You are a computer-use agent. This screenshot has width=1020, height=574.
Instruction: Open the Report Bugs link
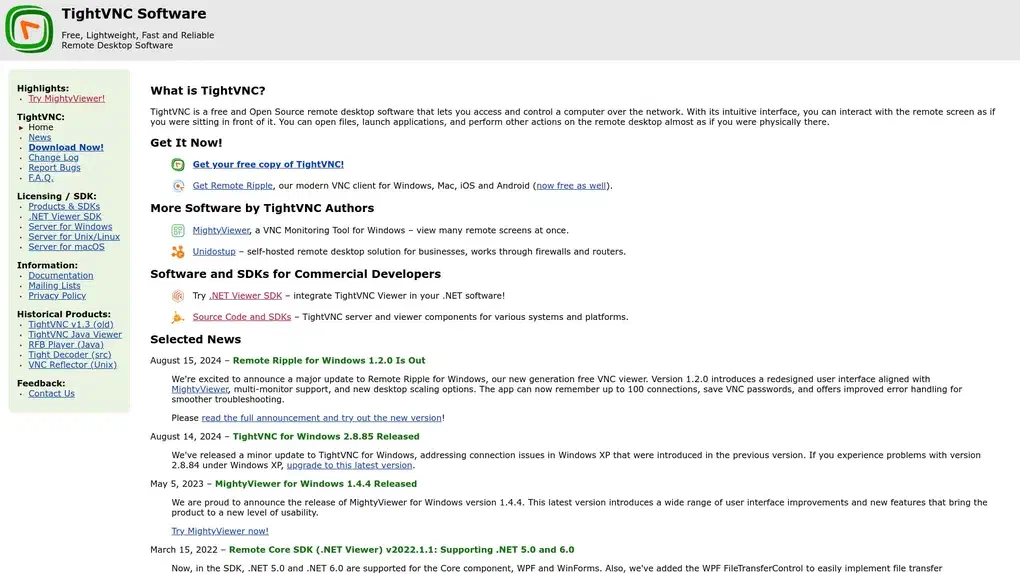click(x=54, y=167)
